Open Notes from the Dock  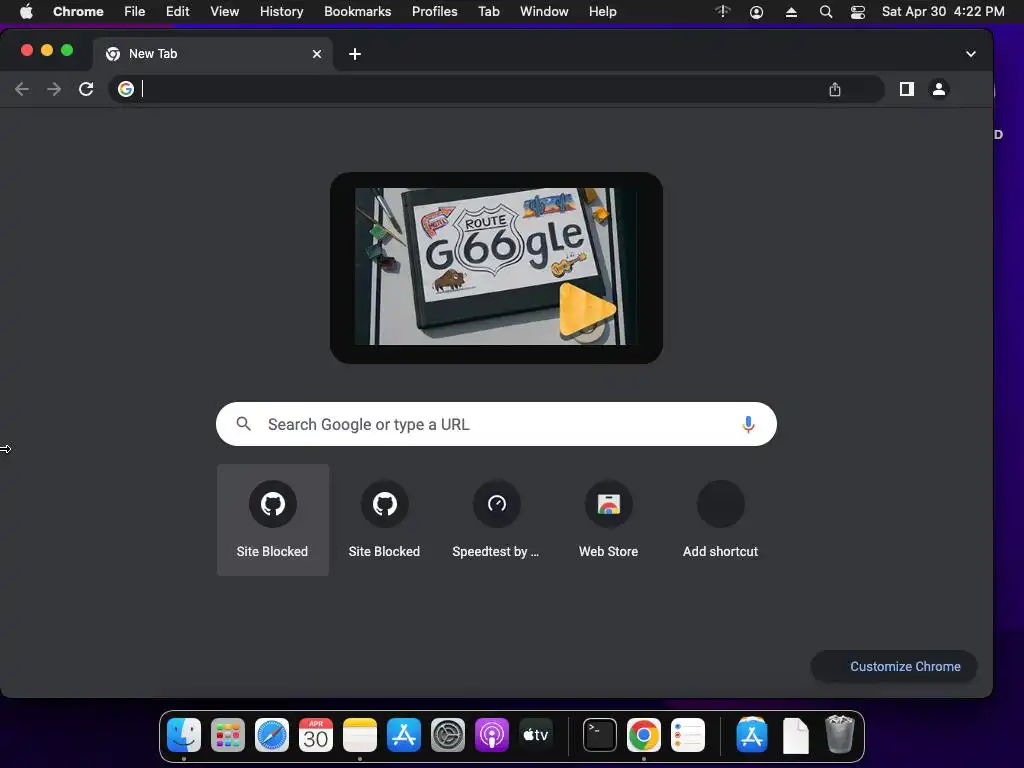[x=360, y=735]
